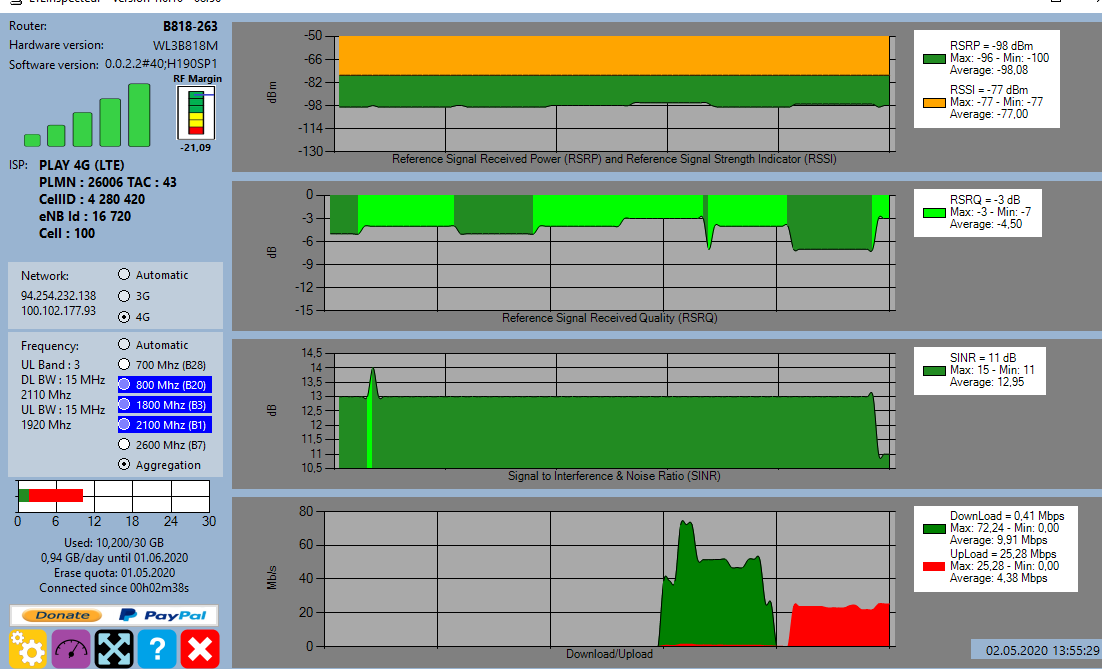Click the eNB Id : 16 720 line
This screenshot has height=669, width=1102.
pos(85,216)
